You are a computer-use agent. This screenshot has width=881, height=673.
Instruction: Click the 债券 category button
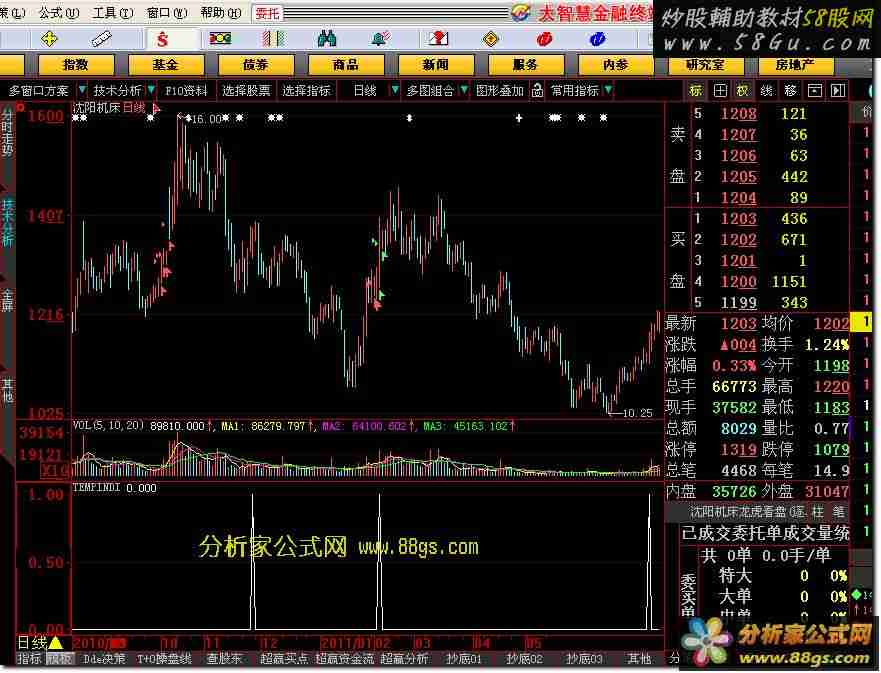coord(255,65)
